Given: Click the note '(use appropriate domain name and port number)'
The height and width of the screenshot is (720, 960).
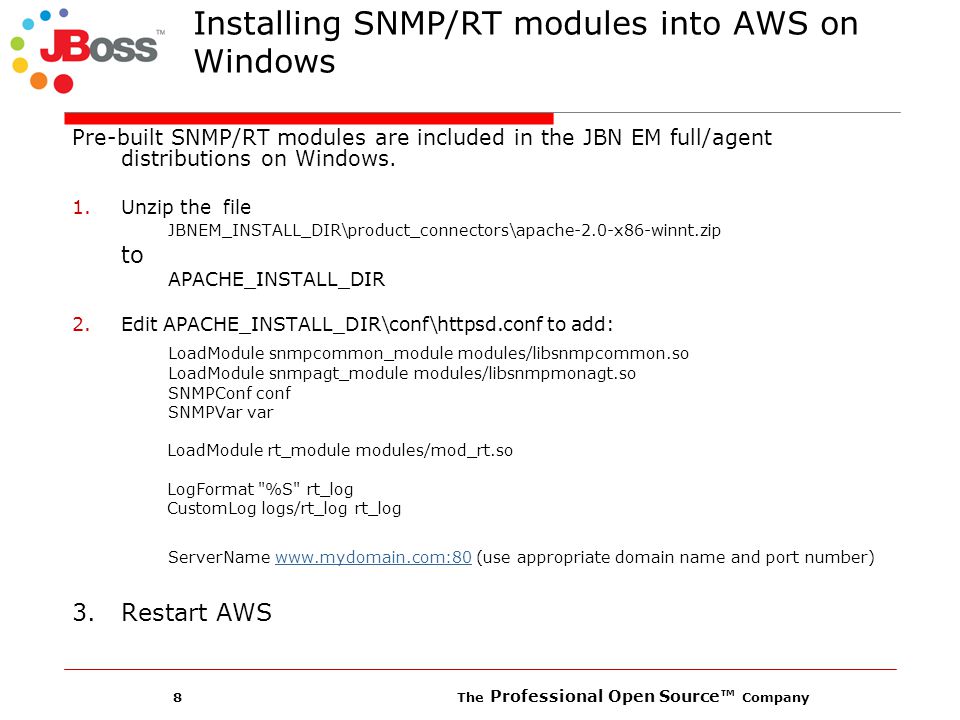Looking at the screenshot, I should 675,557.
